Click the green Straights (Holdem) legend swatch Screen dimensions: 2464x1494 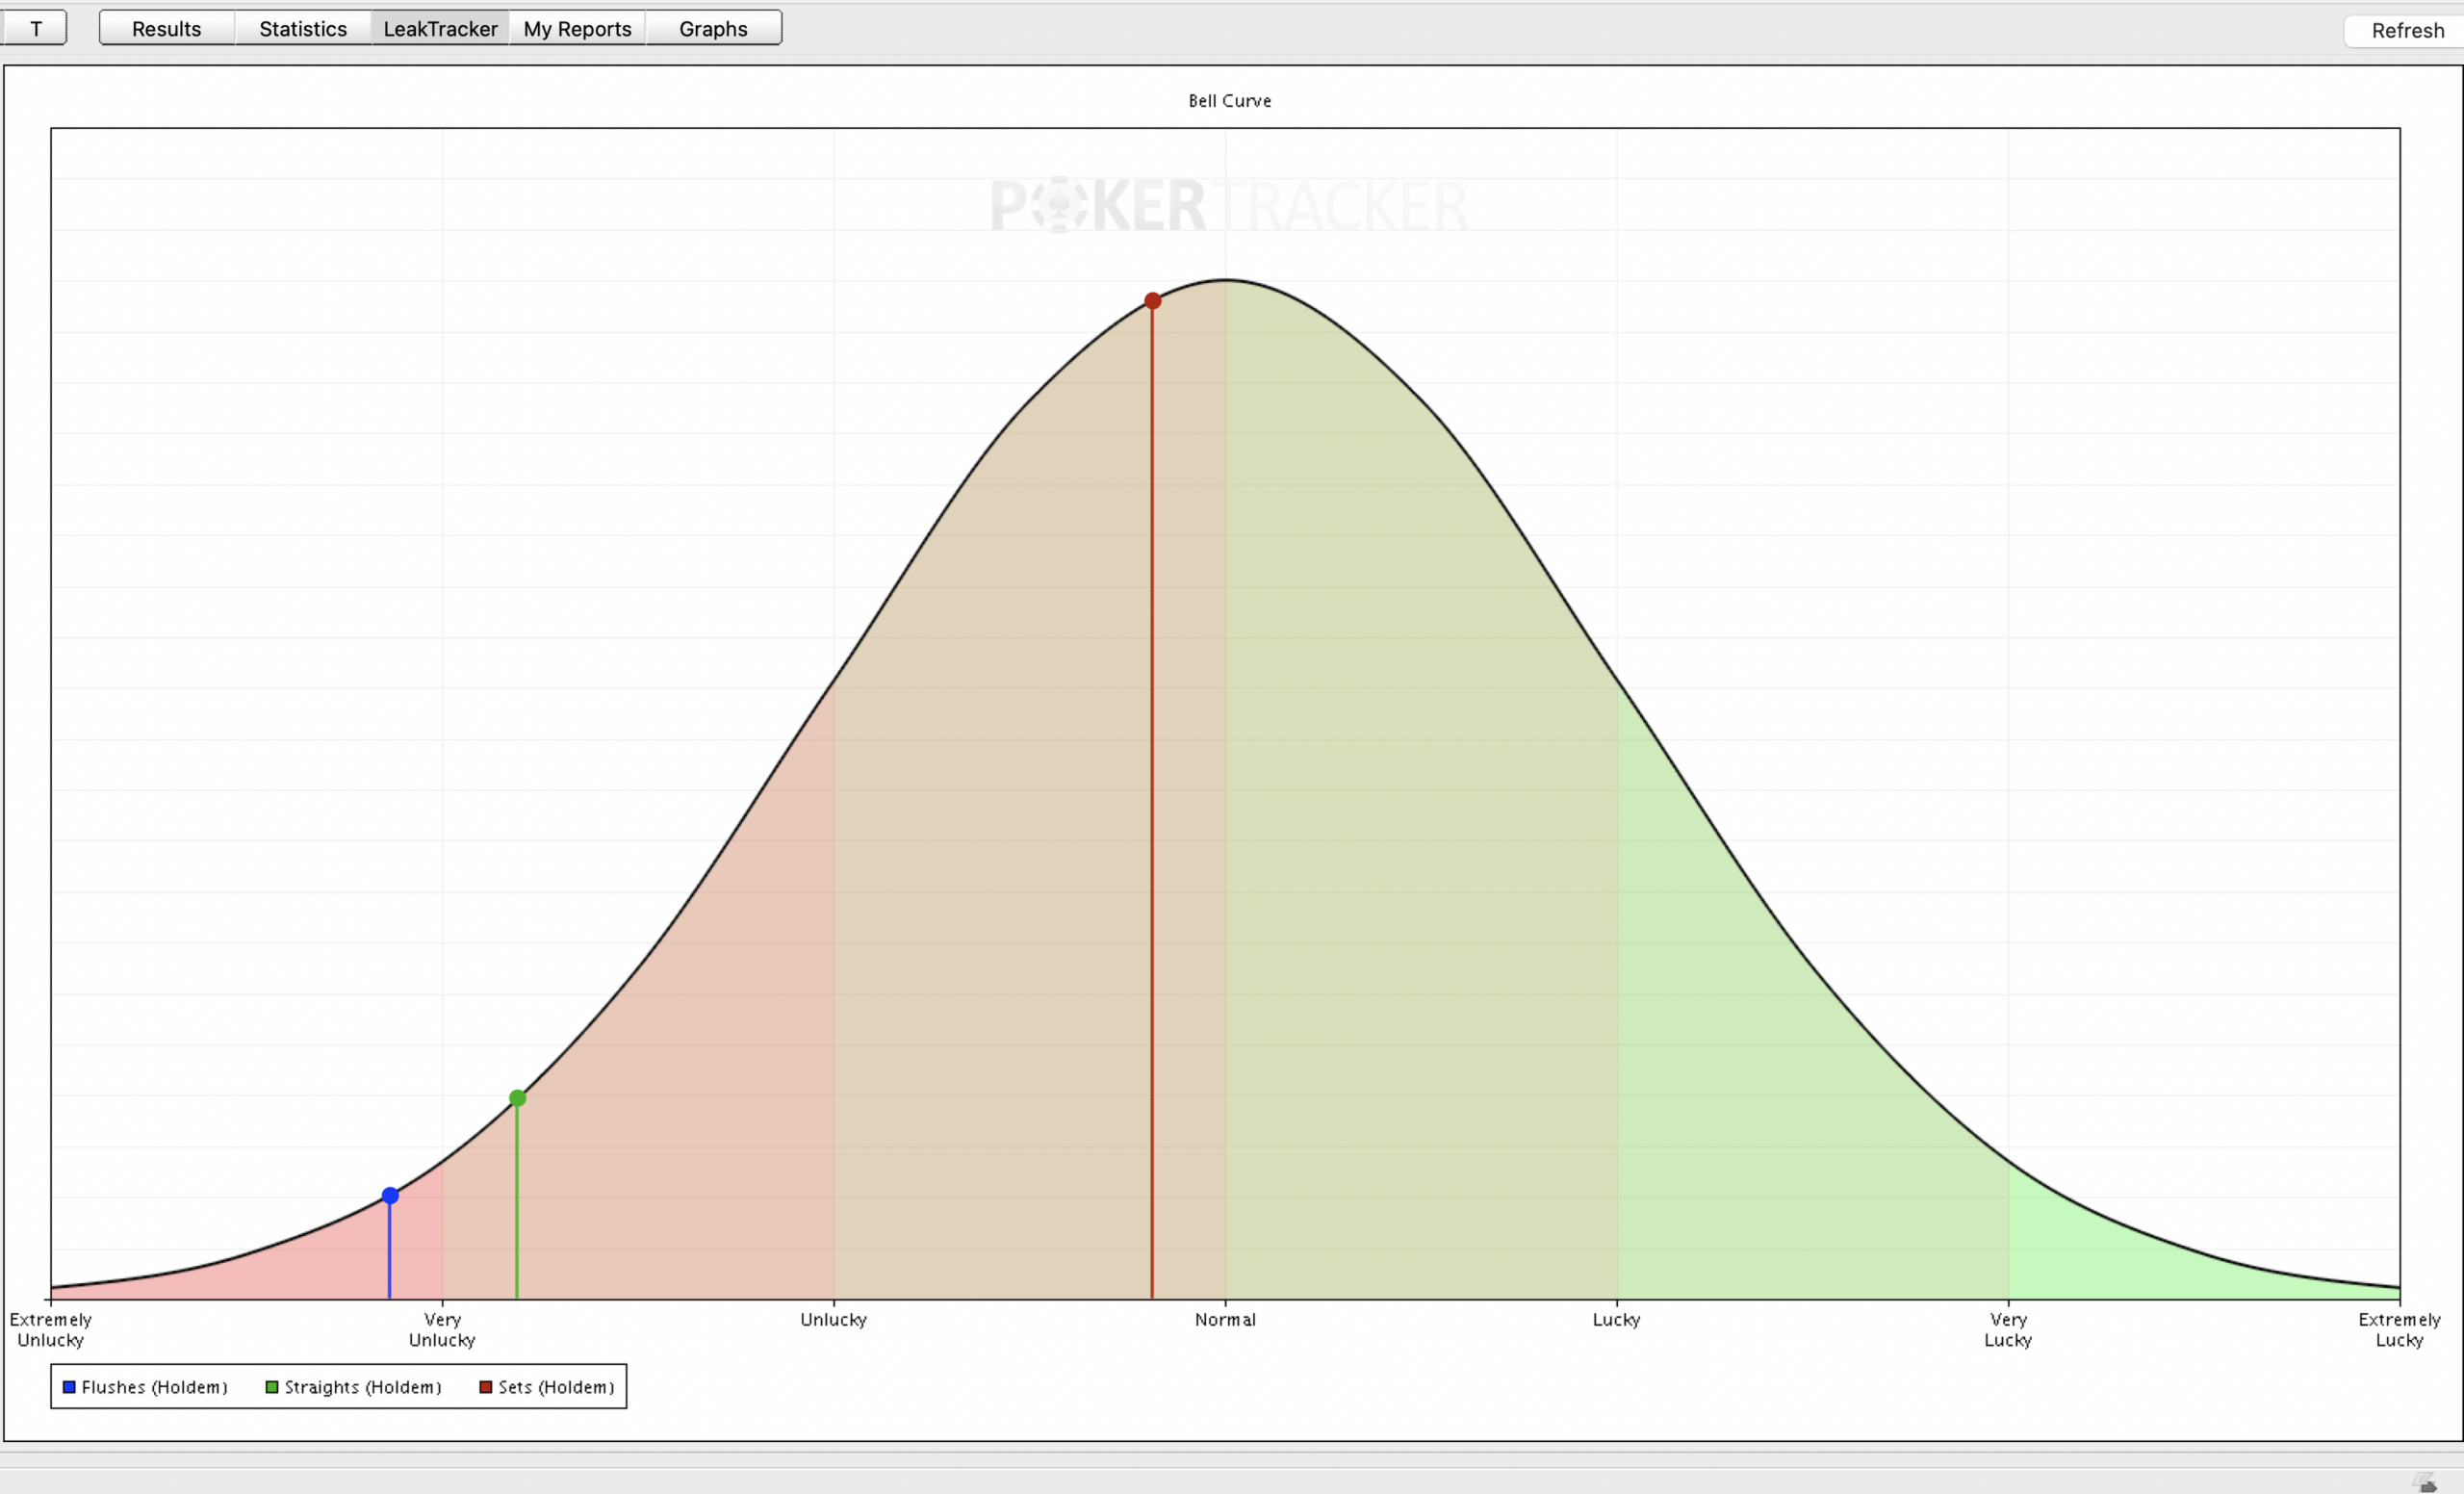[272, 1387]
